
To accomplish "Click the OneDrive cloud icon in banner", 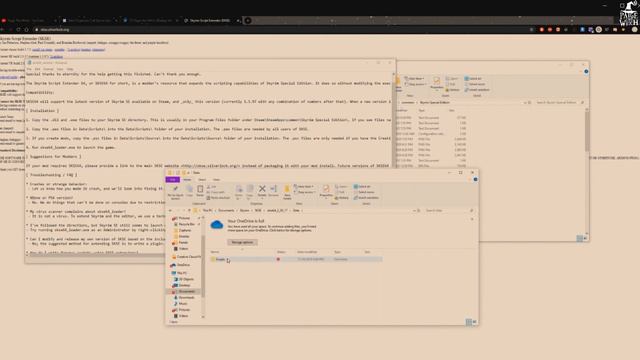I will (217, 224).
